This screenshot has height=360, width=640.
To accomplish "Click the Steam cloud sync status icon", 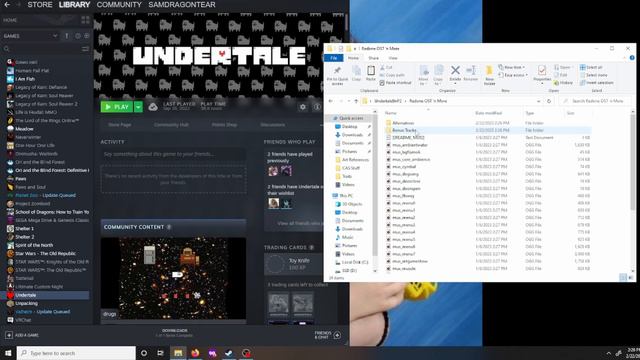I will [x=153, y=107].
